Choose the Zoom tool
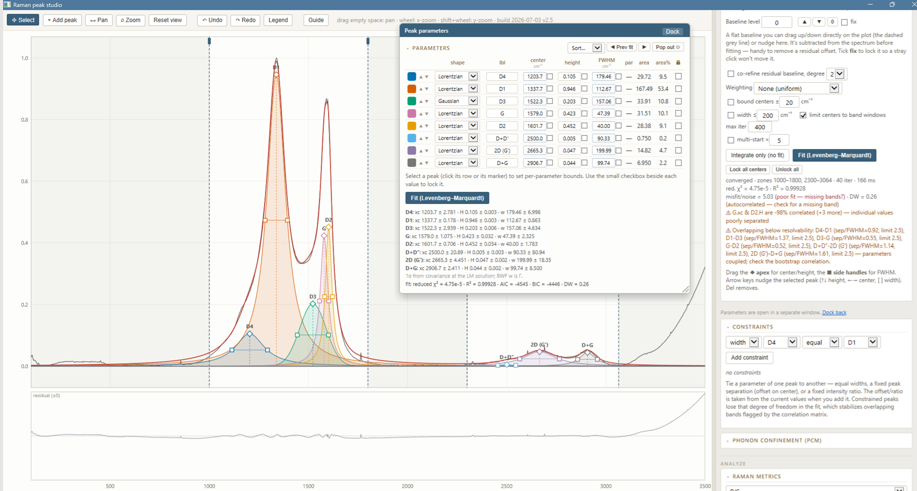 (x=130, y=20)
